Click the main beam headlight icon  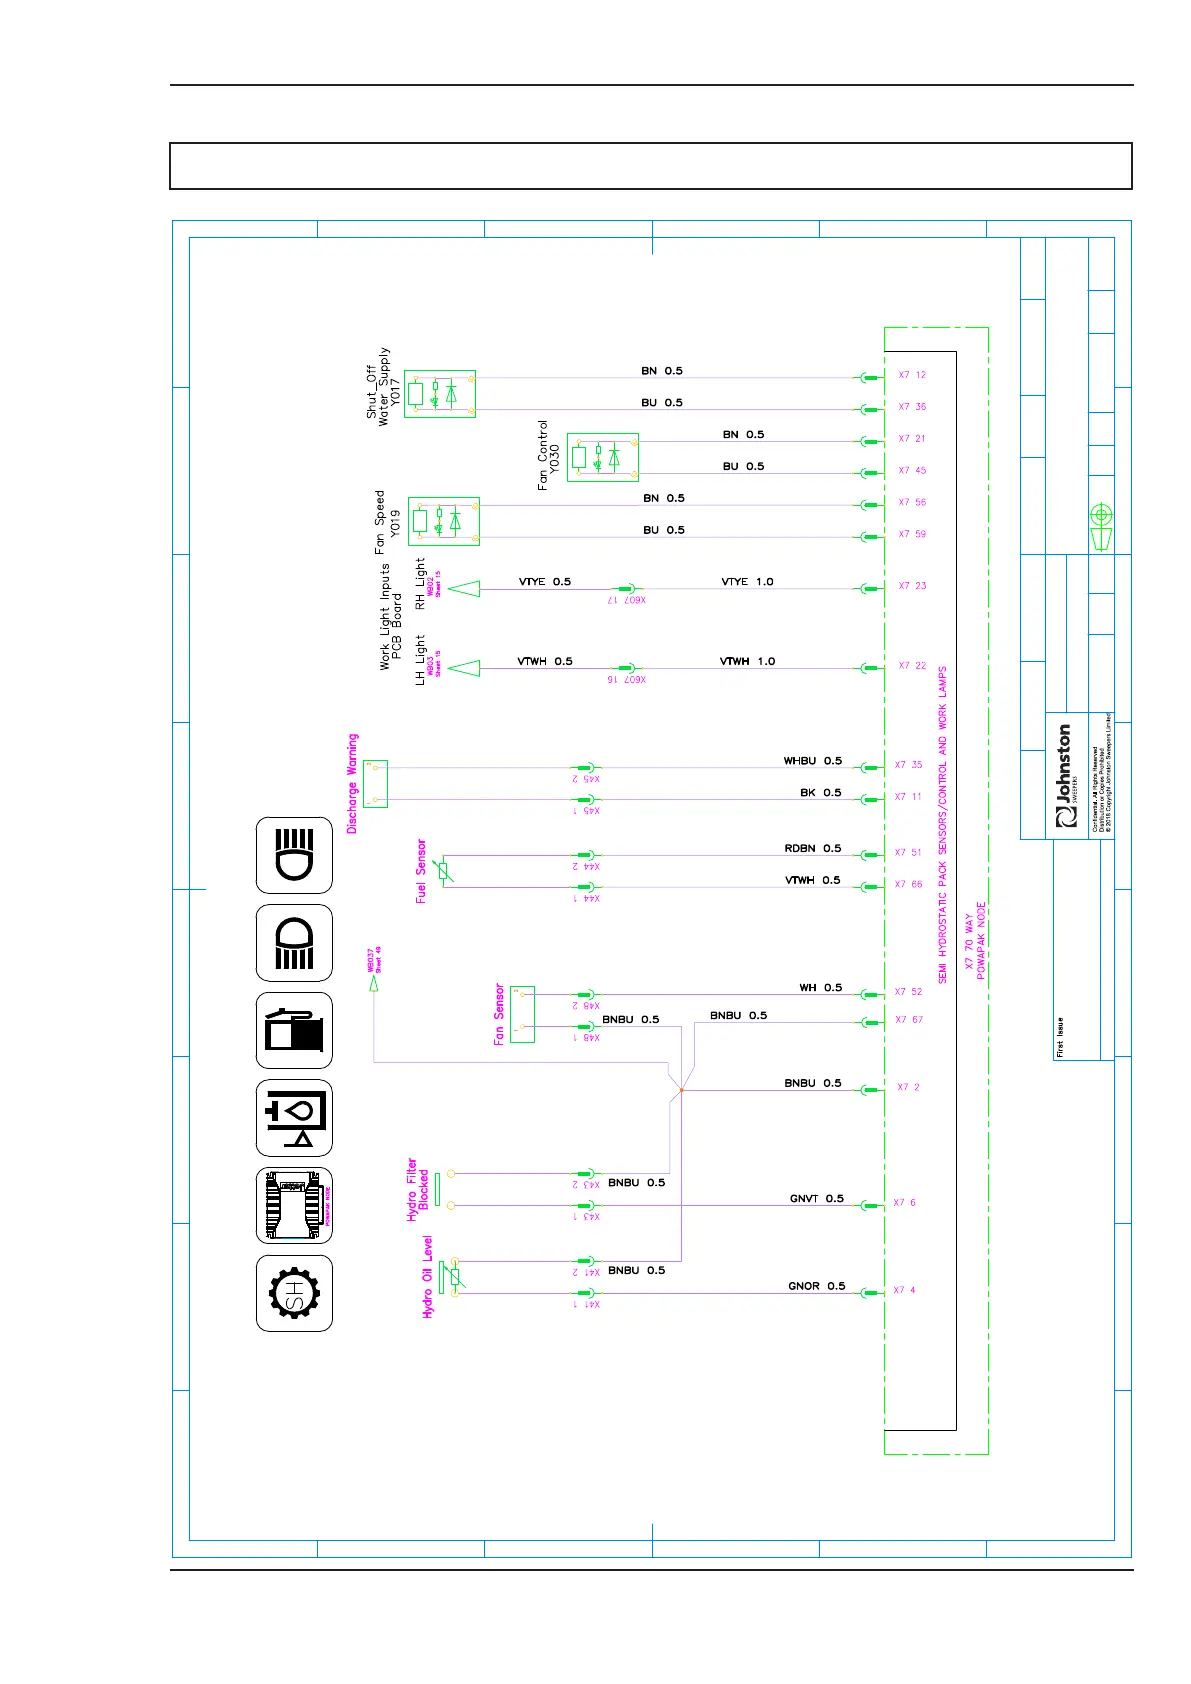[x=294, y=855]
